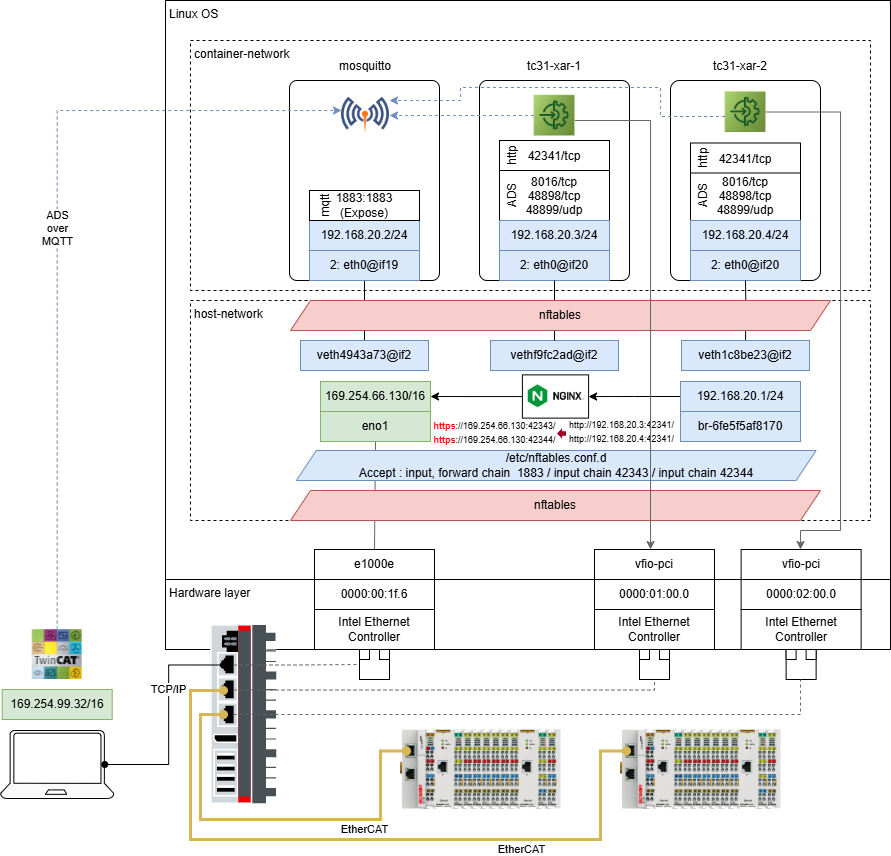The width and height of the screenshot is (891, 856).
Task: Click the veth4943a73@if2 interface box
Action: point(364,354)
